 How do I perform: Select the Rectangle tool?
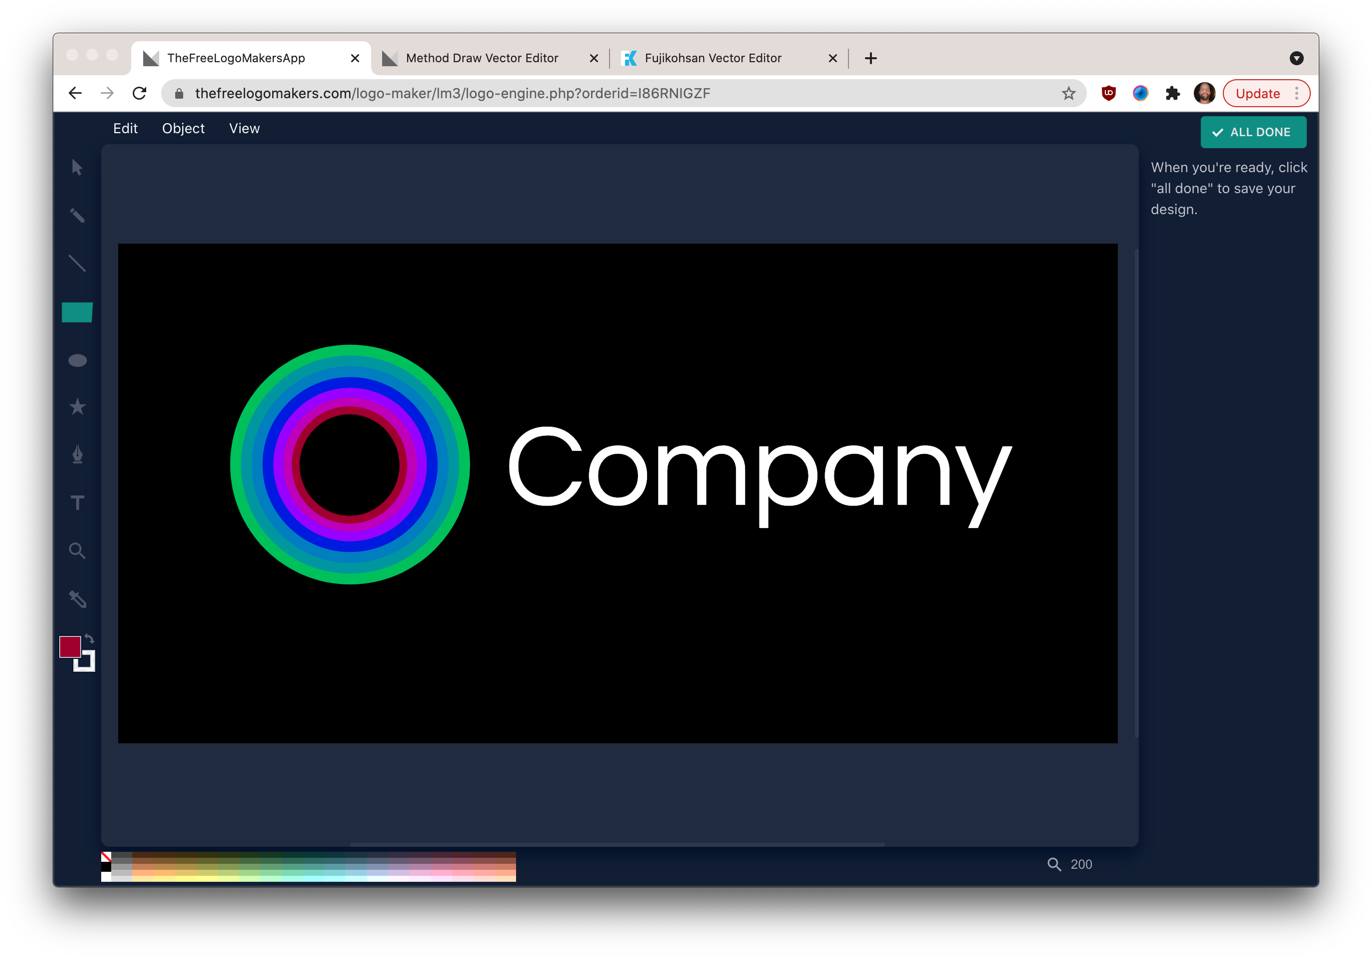77,312
